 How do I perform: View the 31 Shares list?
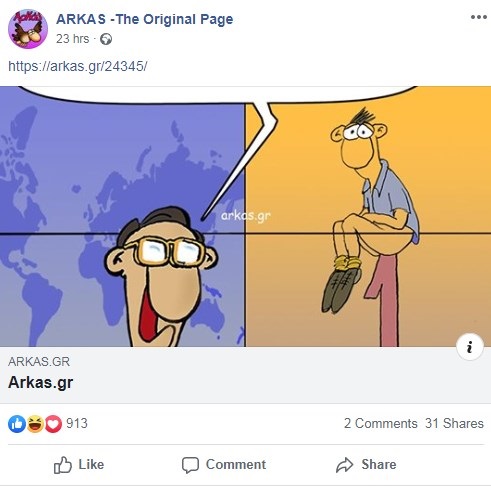click(x=454, y=423)
